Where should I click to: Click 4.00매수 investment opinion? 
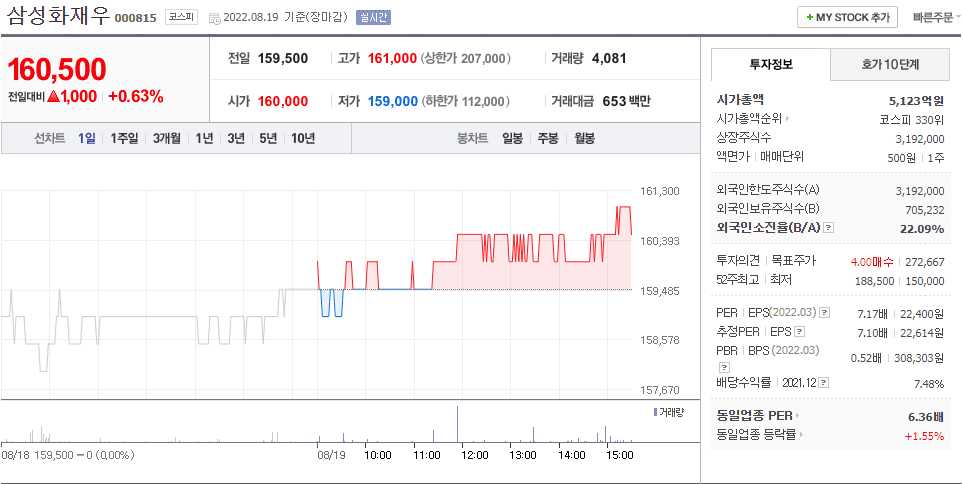pyautogui.click(x=872, y=262)
